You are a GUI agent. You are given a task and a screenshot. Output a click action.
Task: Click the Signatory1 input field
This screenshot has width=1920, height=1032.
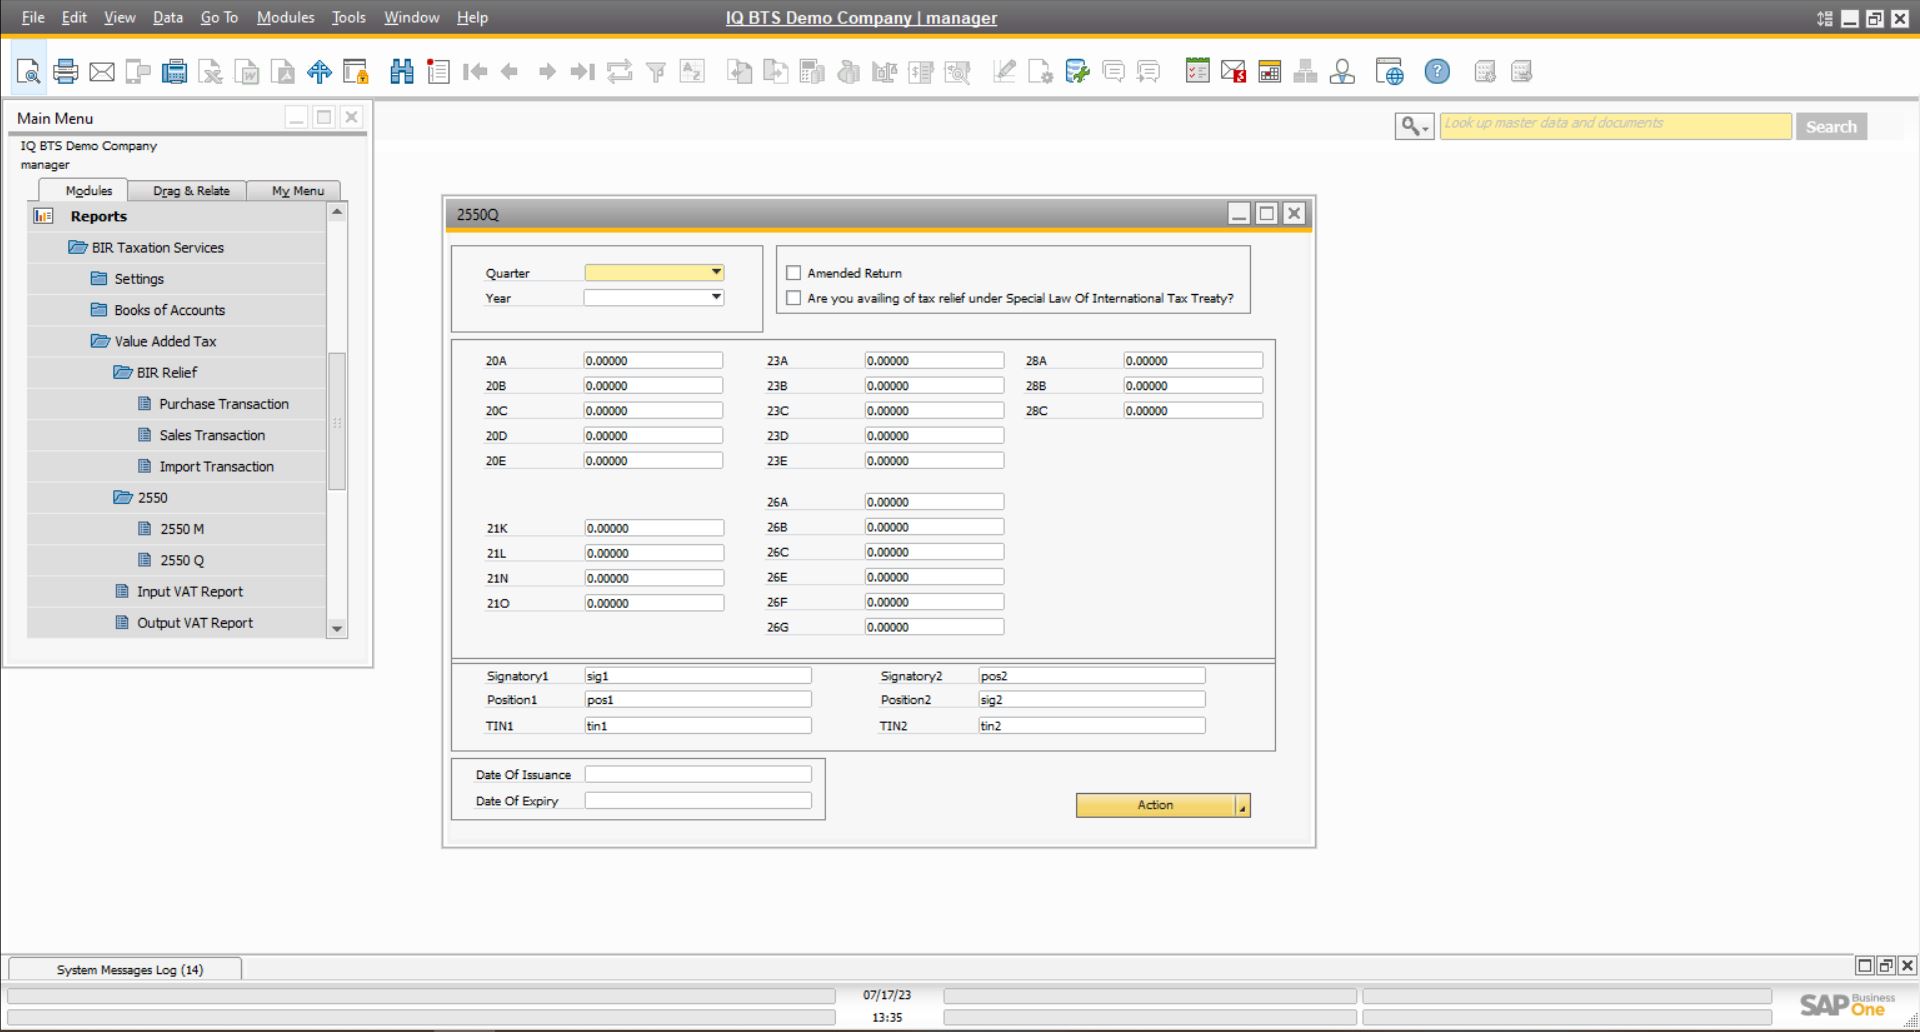698,676
